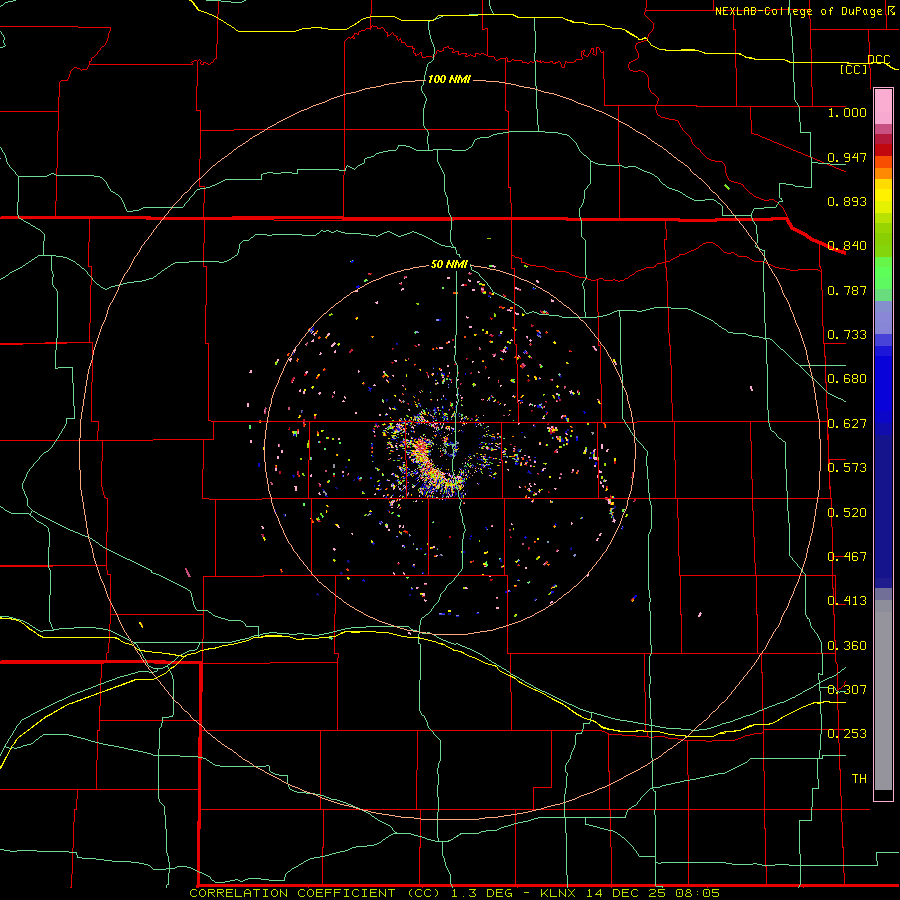Select the 0.467 value on the color scale
Viewport: 900px width, 900px height.
click(x=847, y=557)
